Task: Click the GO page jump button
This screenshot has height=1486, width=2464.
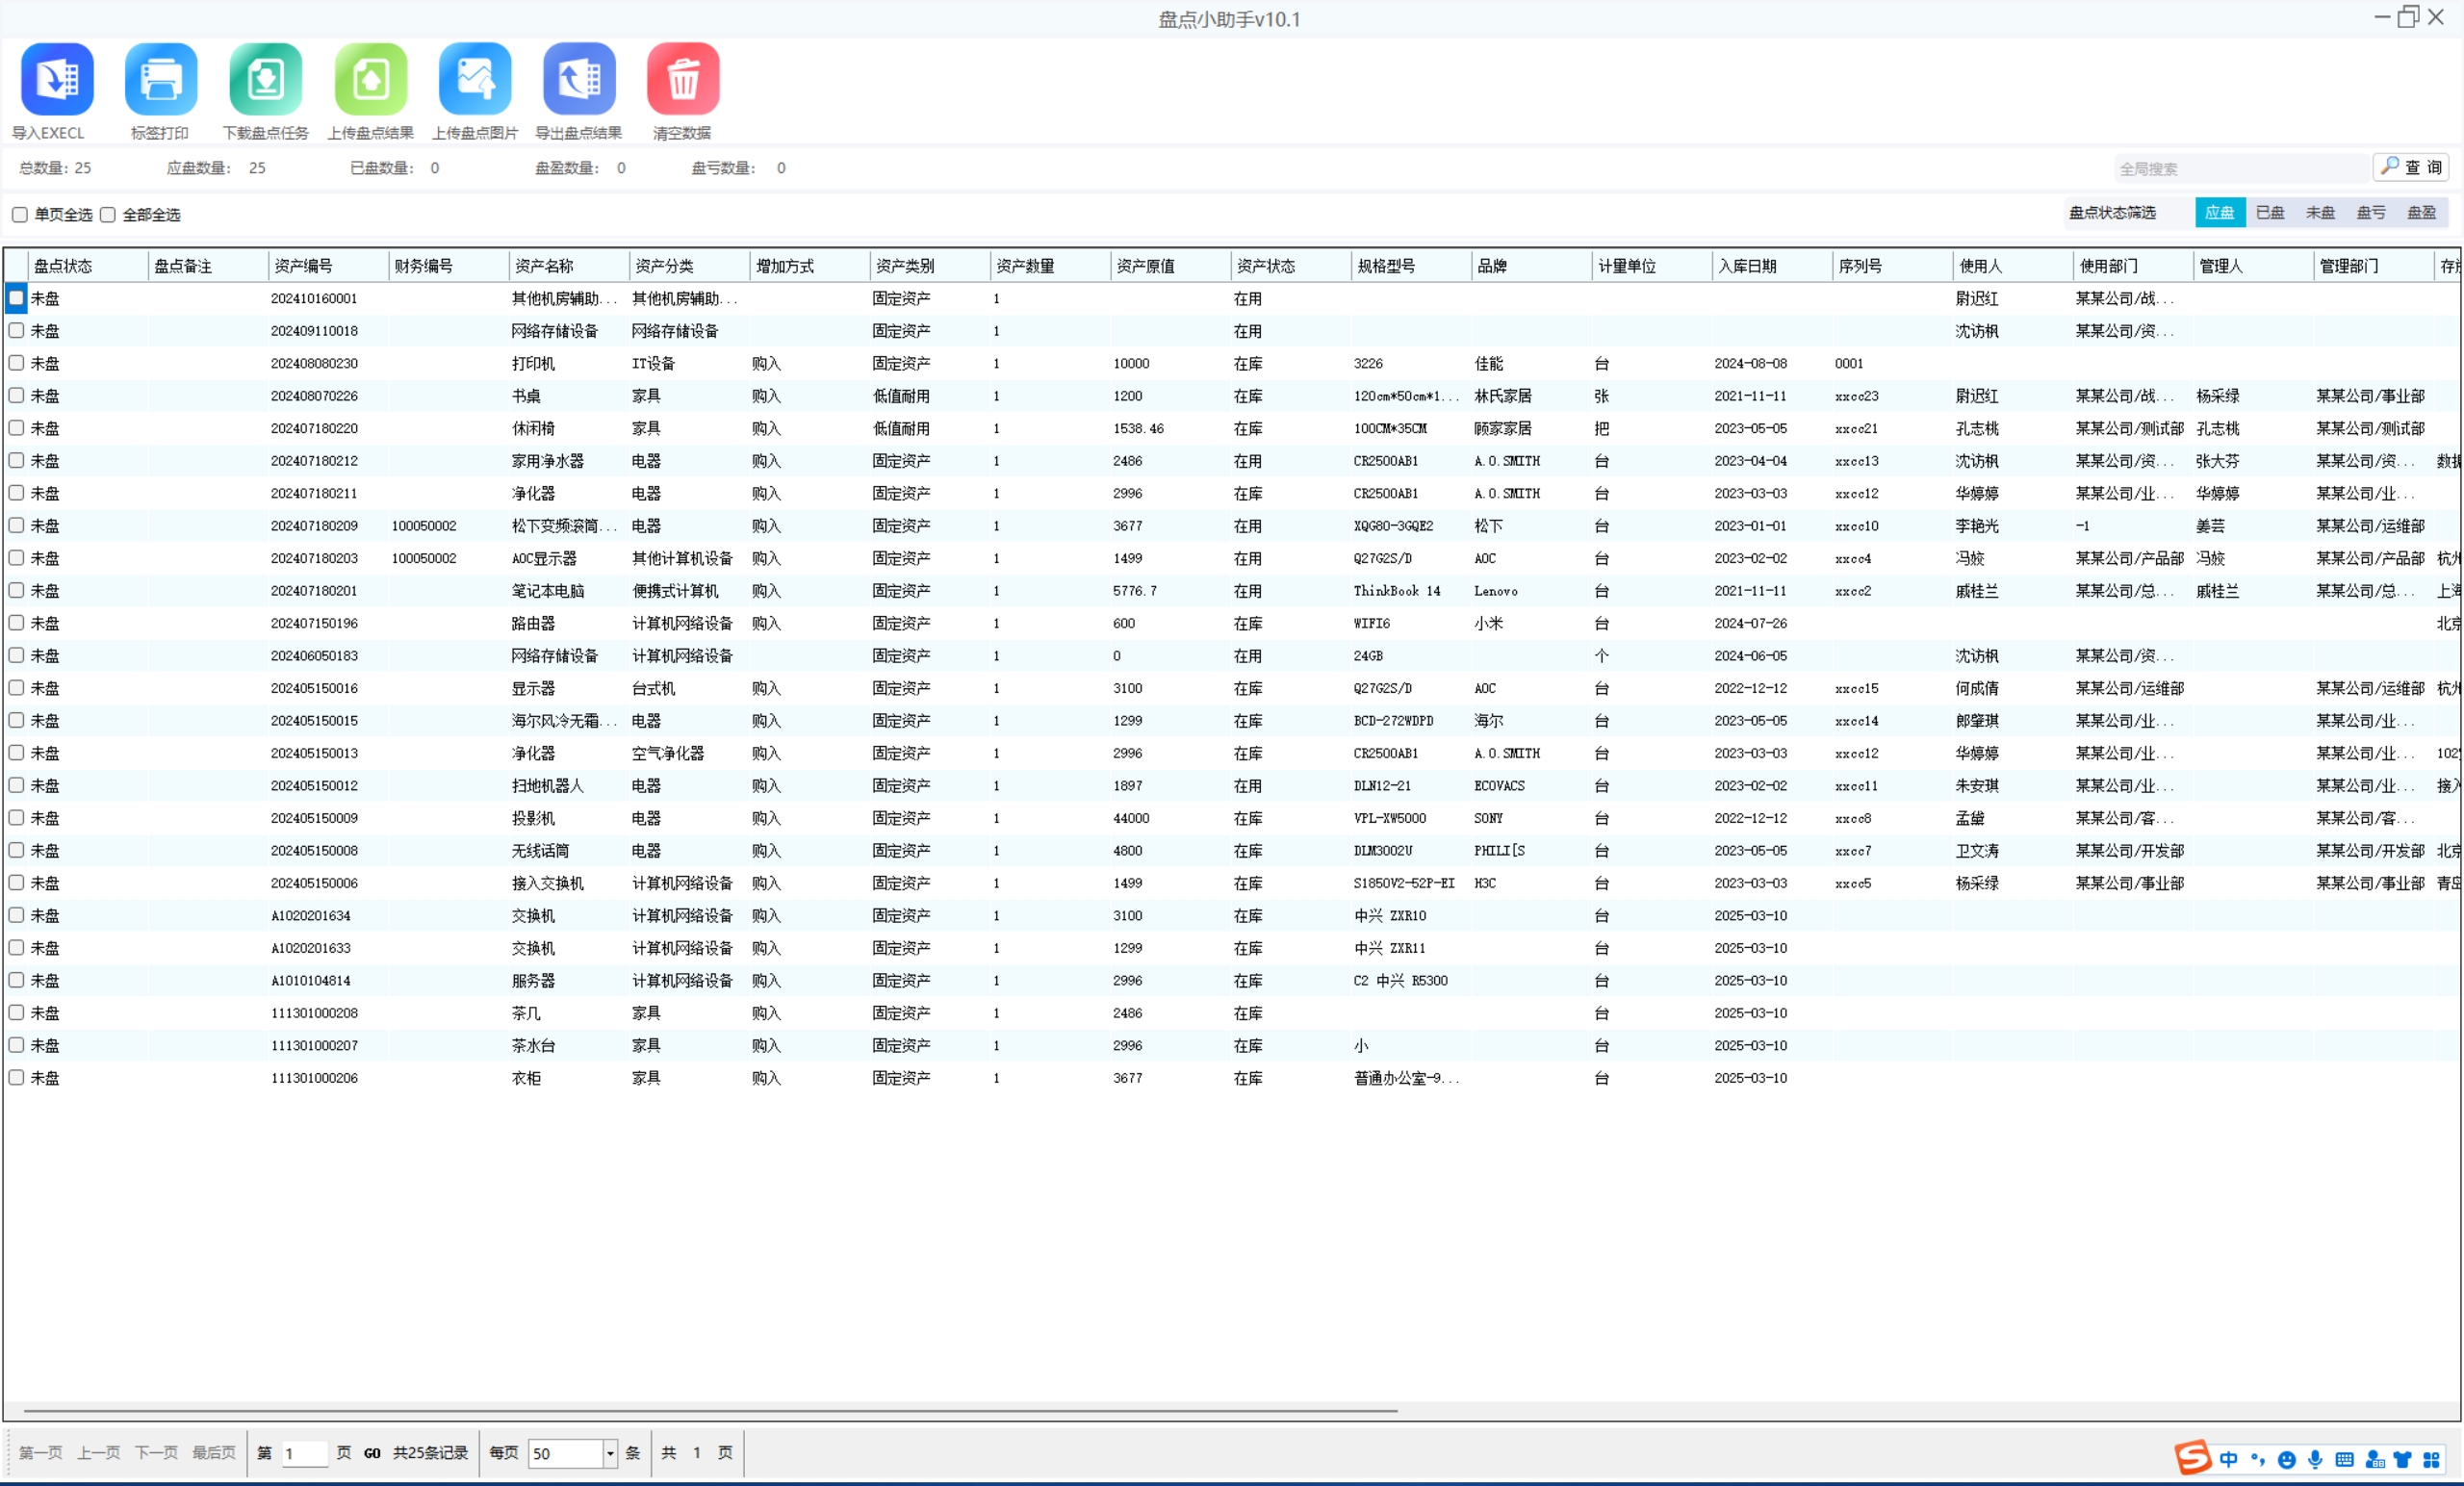Action: (372, 1453)
